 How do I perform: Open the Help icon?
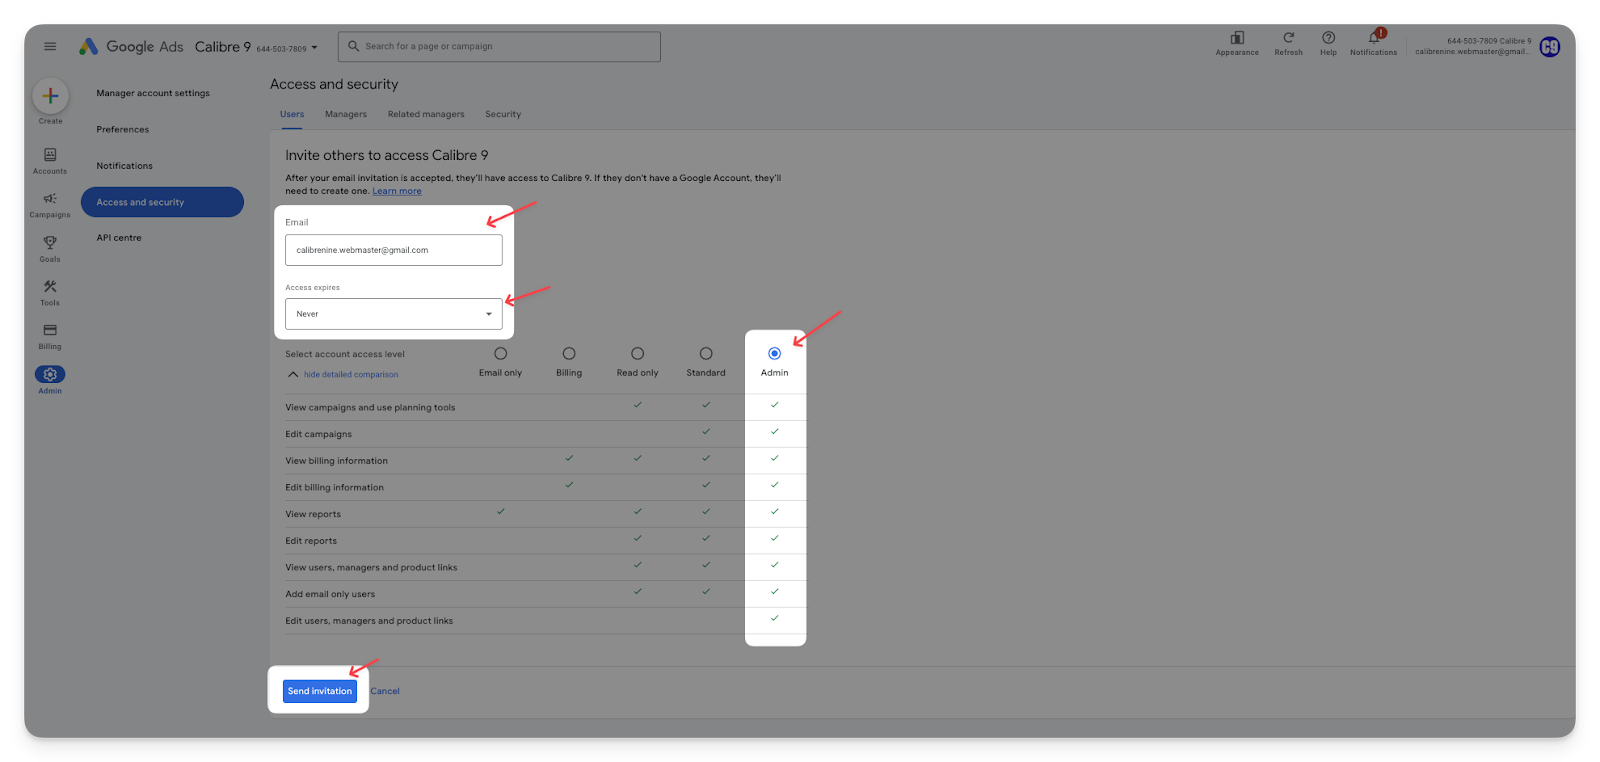[x=1328, y=38]
